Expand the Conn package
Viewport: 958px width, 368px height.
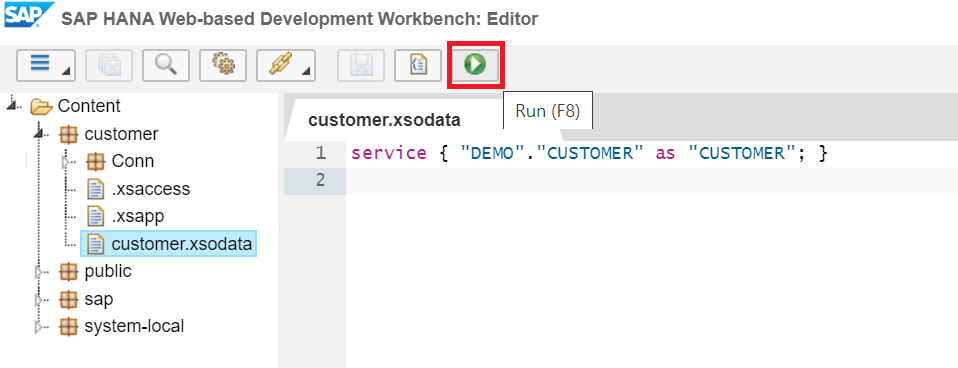pos(68,161)
